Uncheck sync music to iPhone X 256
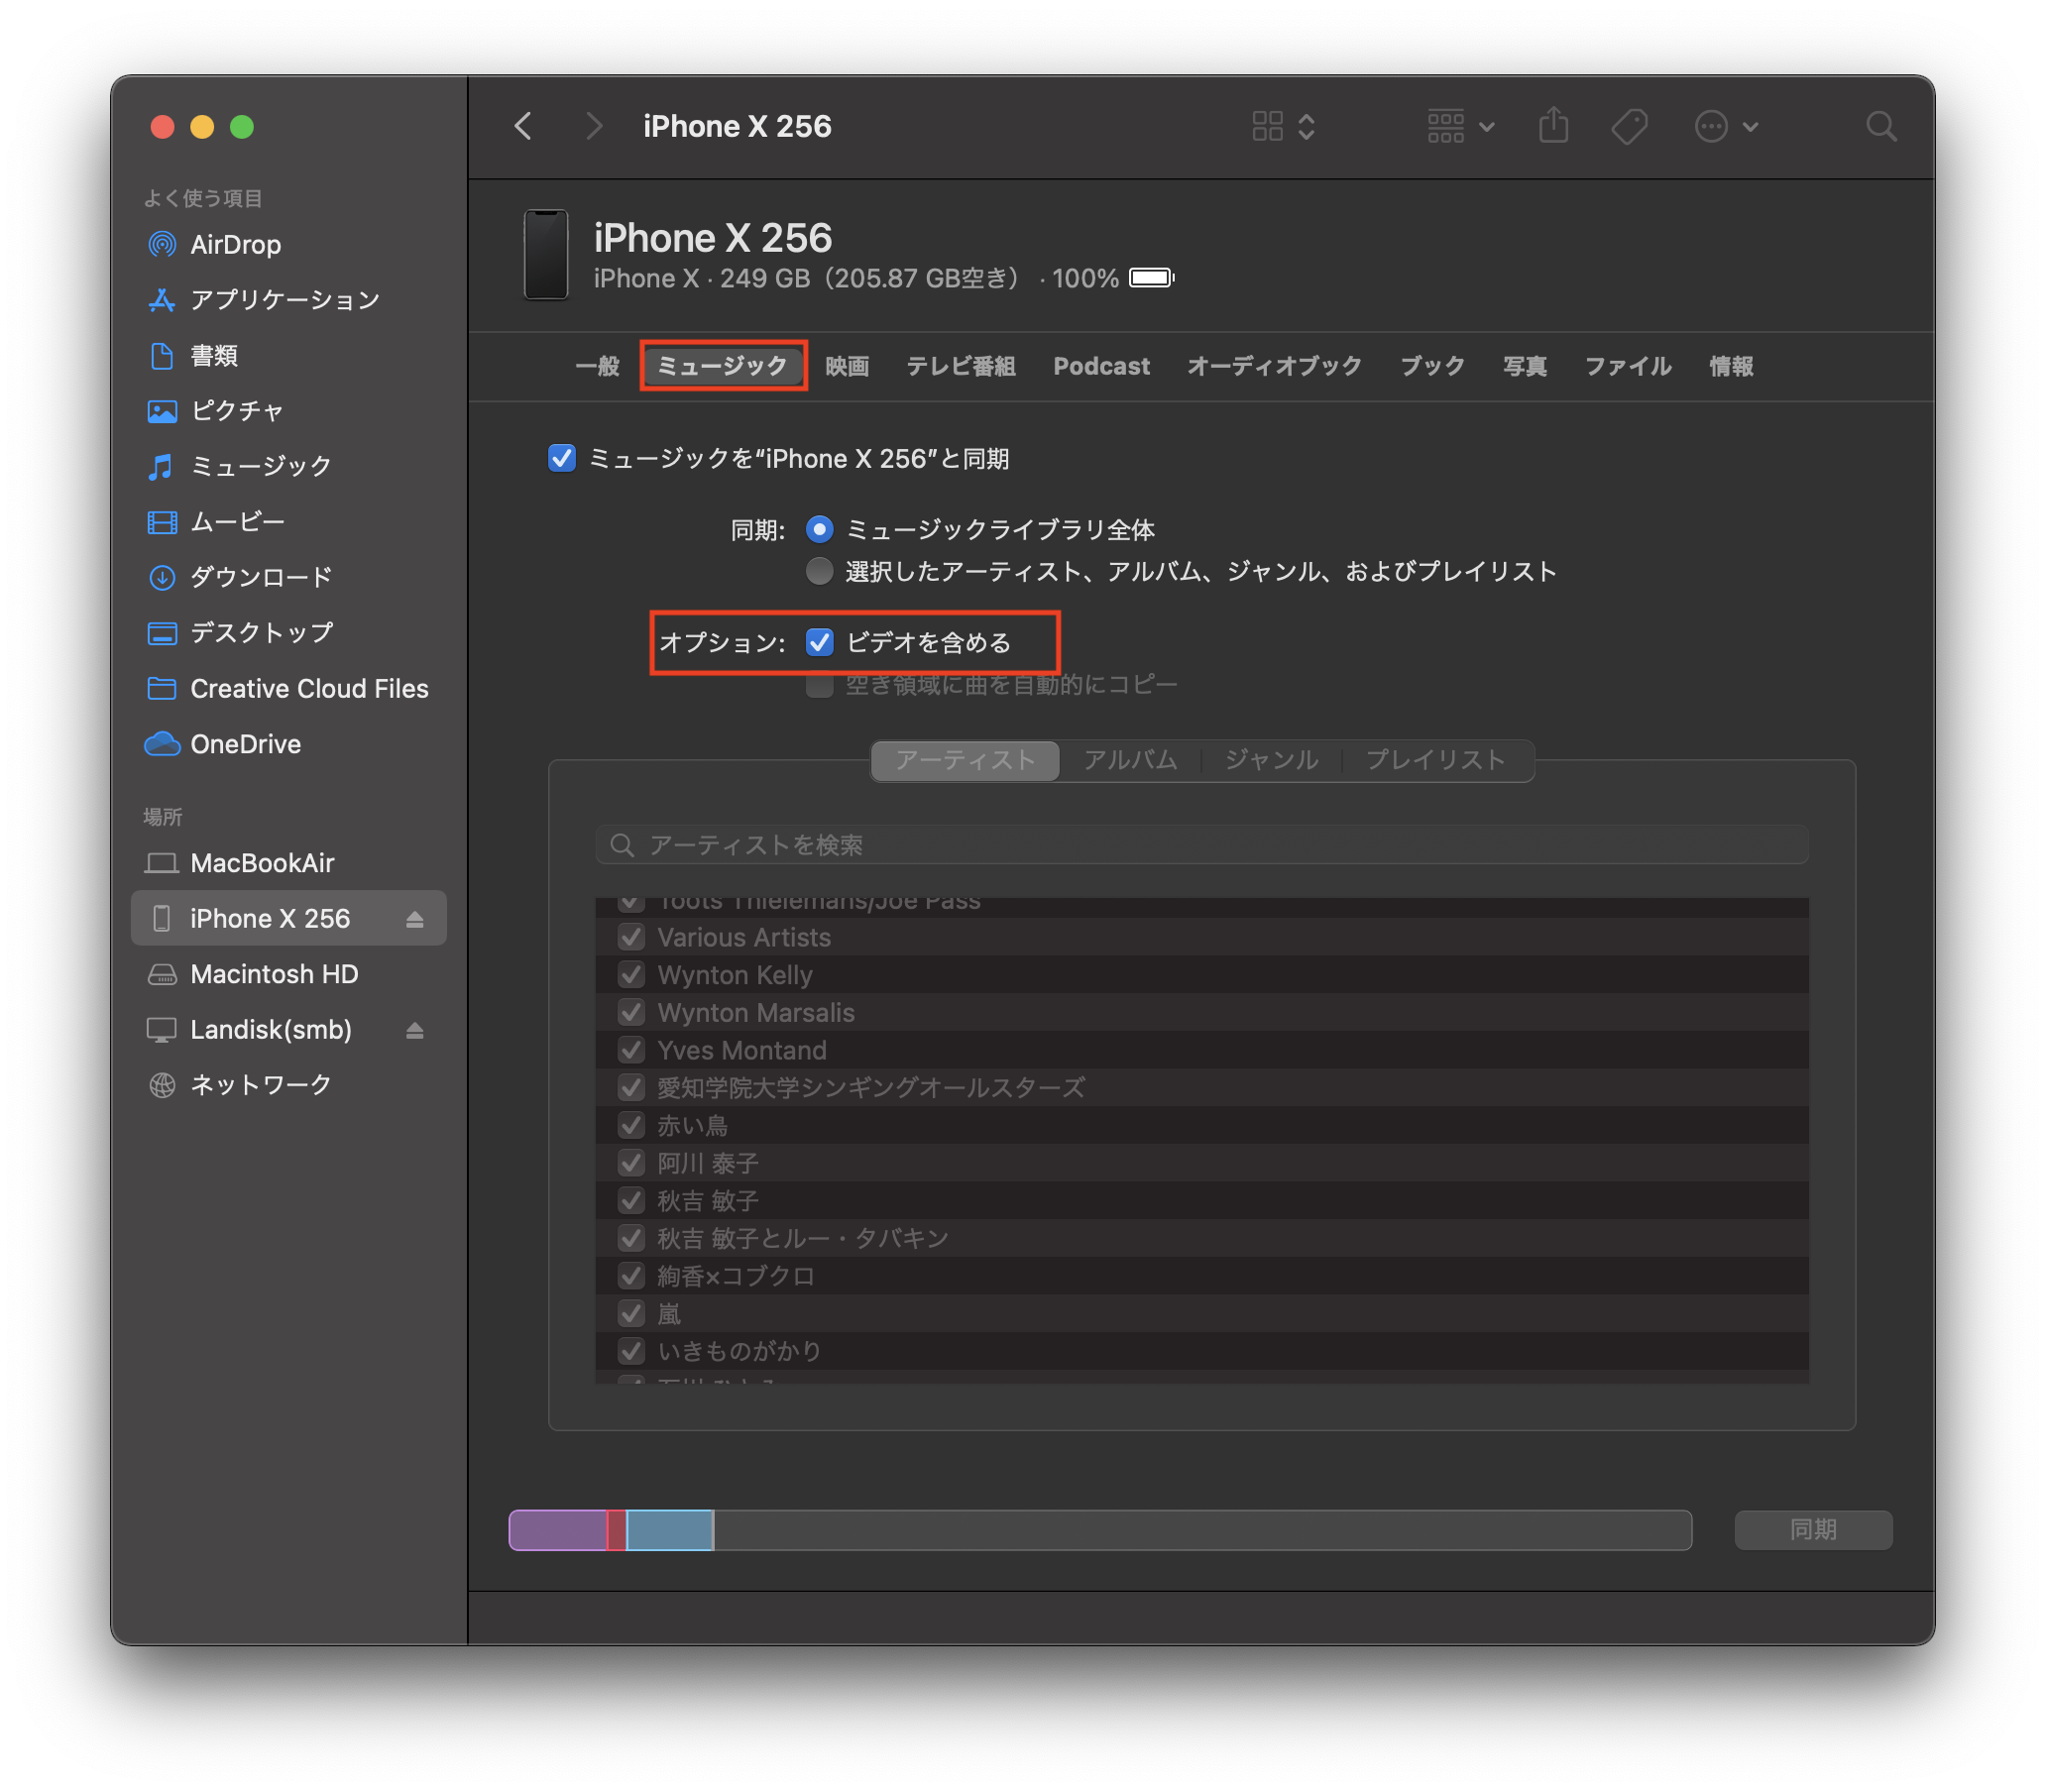Viewport: 2046px width, 1792px height. [562, 459]
